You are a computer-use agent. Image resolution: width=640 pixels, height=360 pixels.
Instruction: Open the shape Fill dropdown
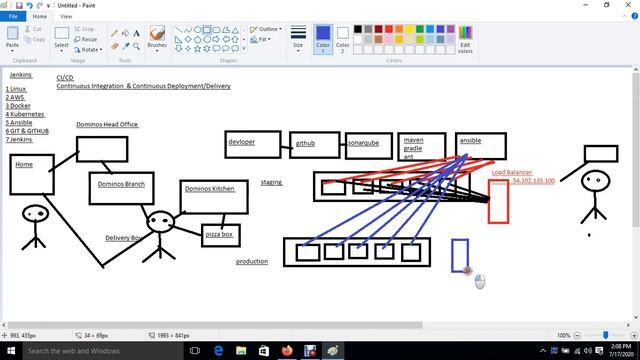(x=260, y=39)
